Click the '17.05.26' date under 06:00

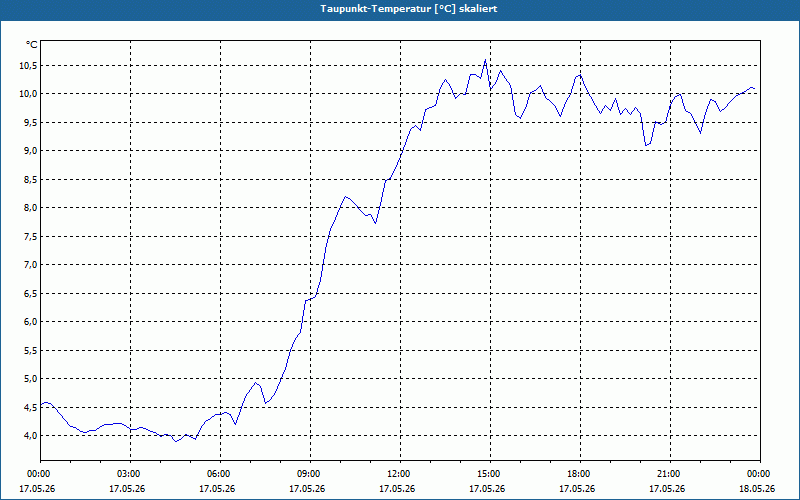pyautogui.click(x=217, y=489)
